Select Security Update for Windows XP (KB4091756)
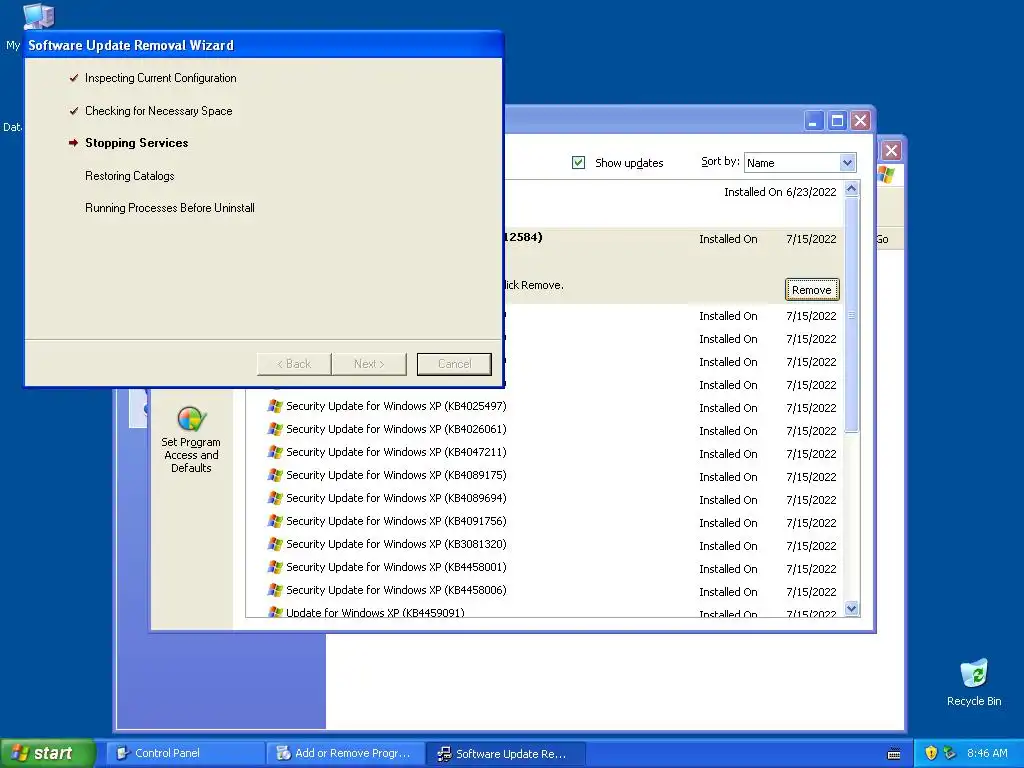The image size is (1024, 768). pos(396,521)
